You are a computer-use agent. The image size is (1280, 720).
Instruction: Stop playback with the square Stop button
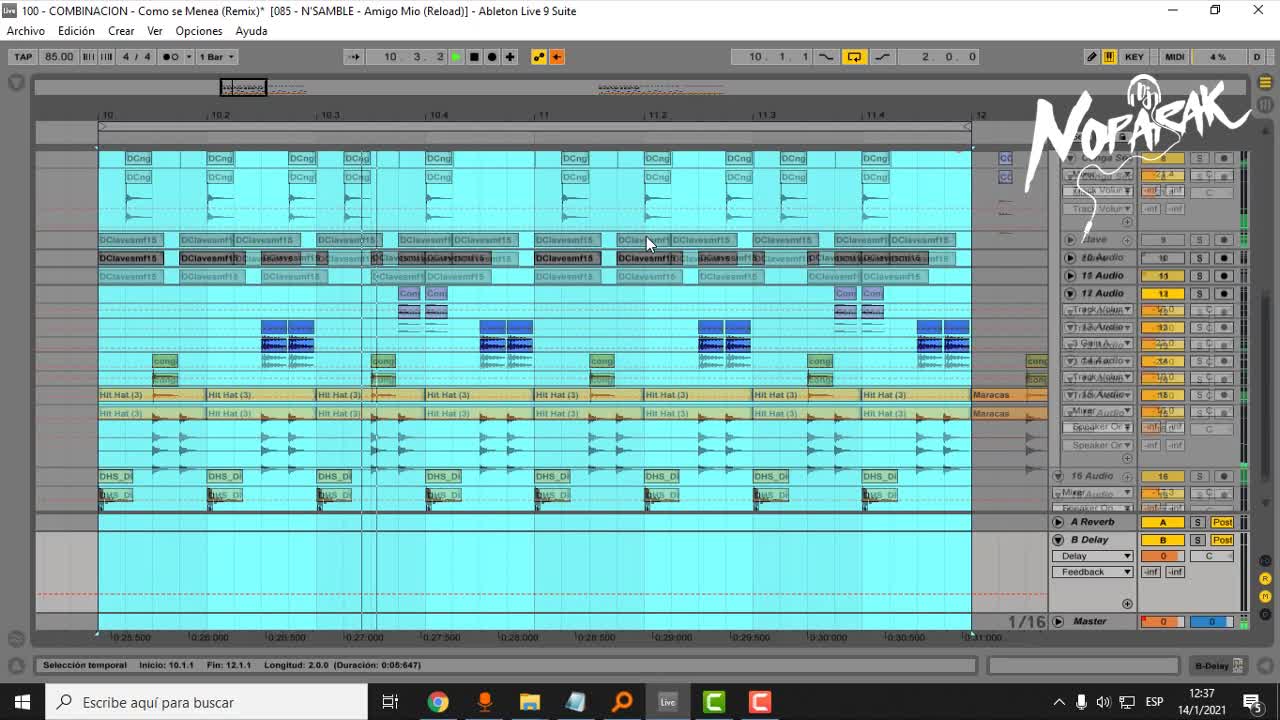474,57
